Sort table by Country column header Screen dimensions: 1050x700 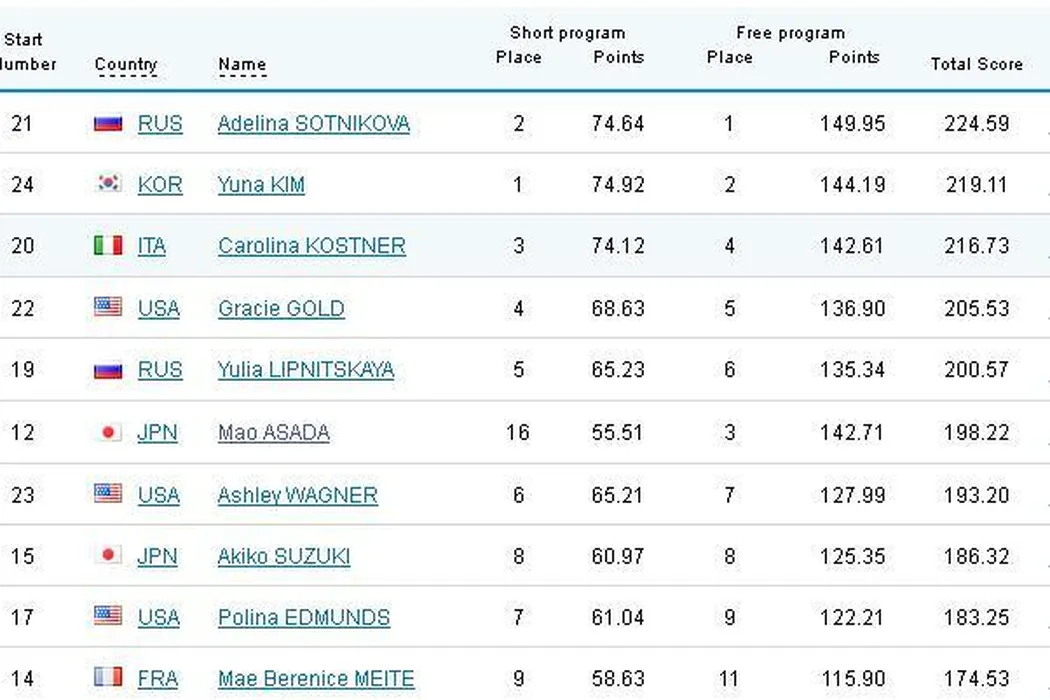click(126, 65)
